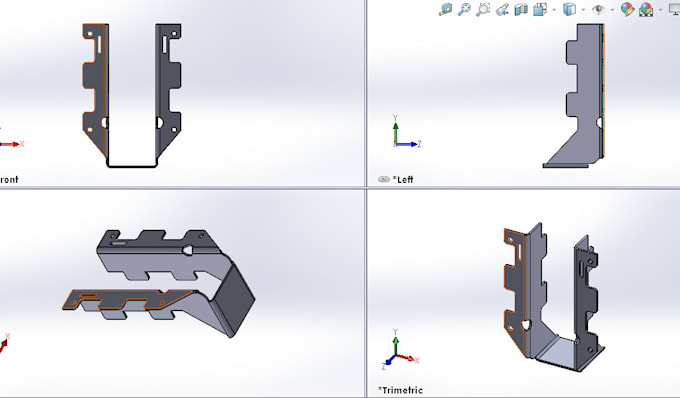Click the coordinate triad in the Trimetric view
This screenshot has height=398, width=680.
pyautogui.click(x=400, y=349)
